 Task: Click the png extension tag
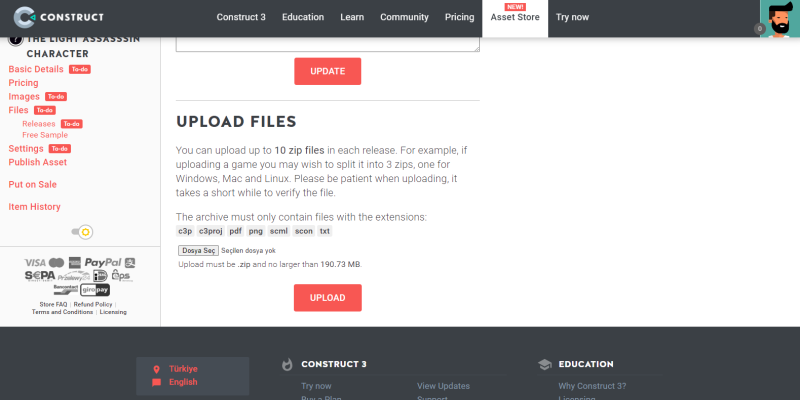point(256,231)
